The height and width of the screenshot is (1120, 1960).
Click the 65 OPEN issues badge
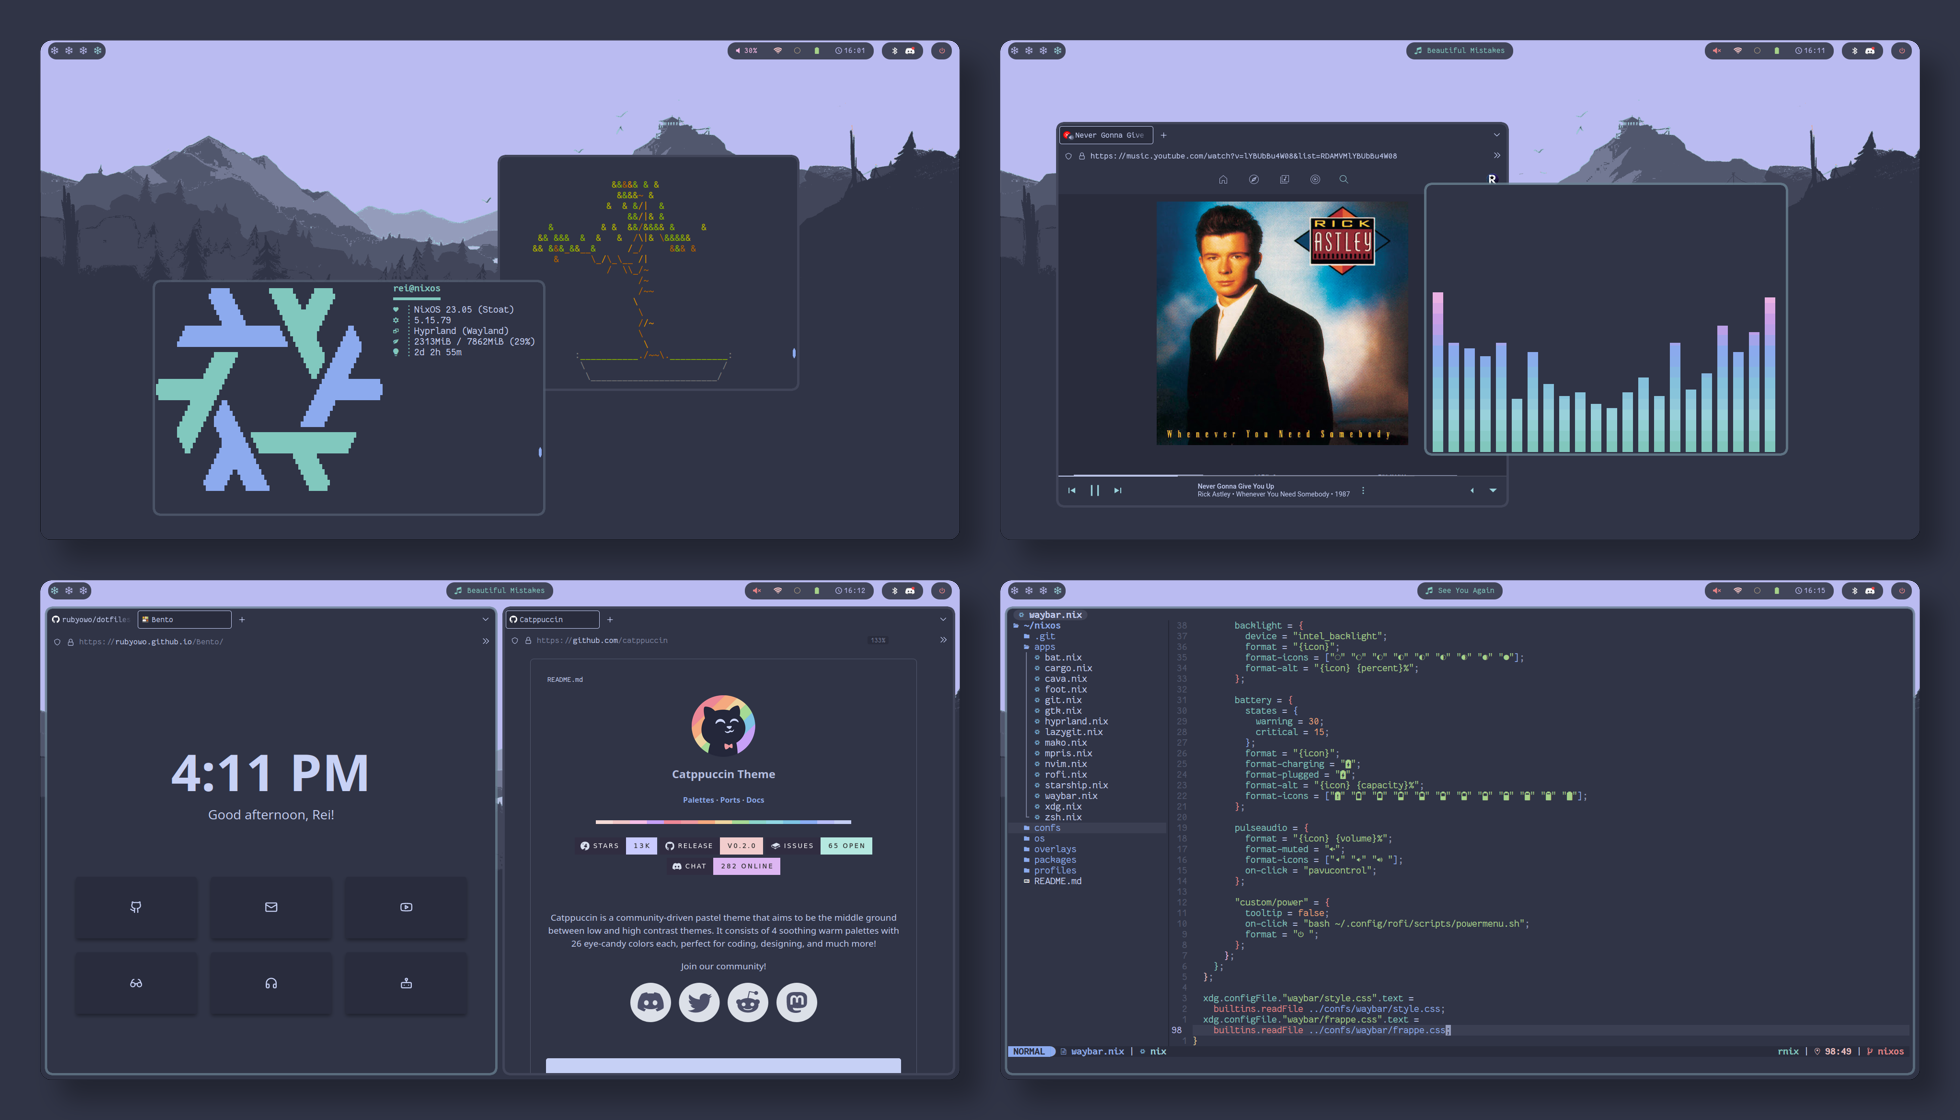846,846
